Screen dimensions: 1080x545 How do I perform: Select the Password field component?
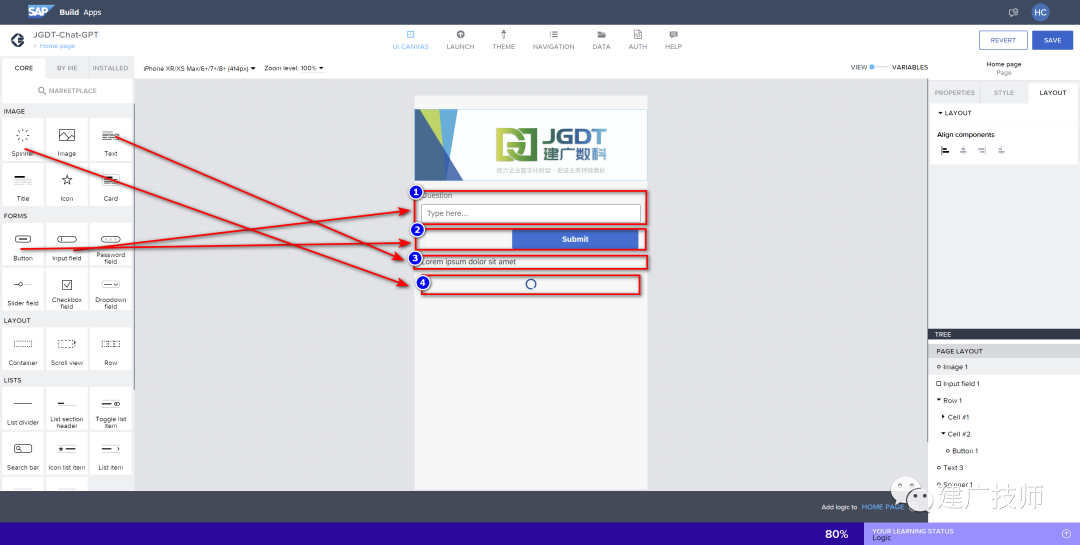coord(111,245)
